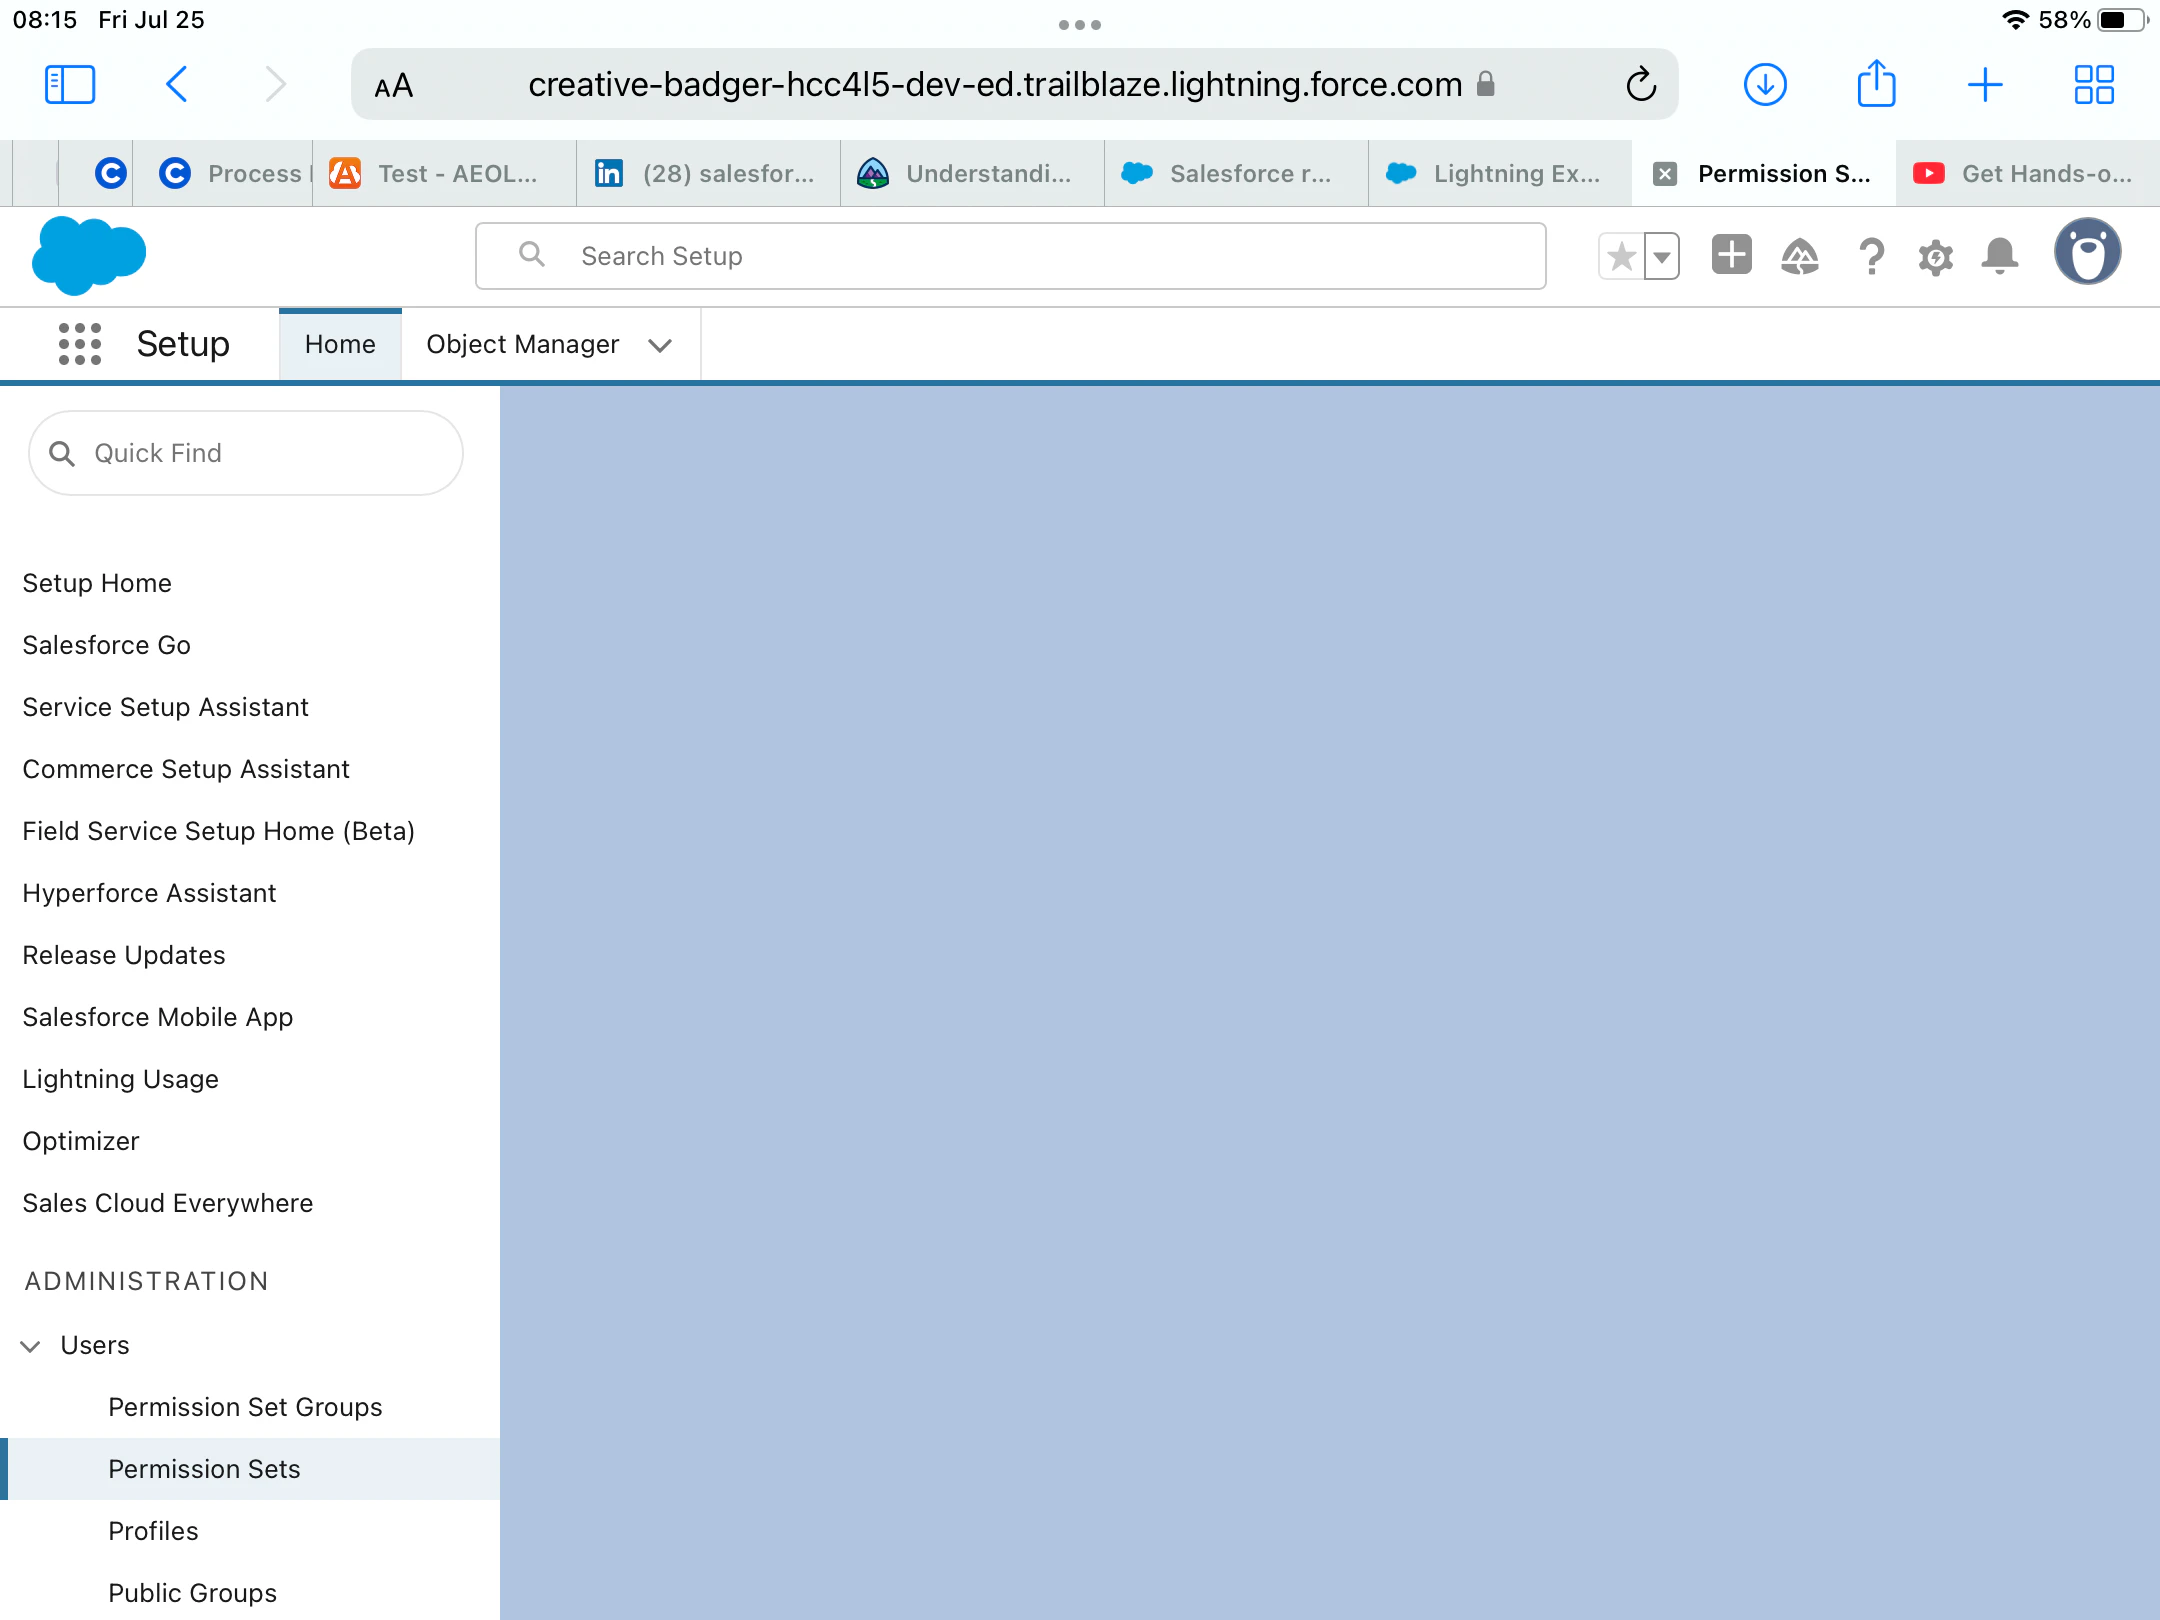The width and height of the screenshot is (2160, 1620).
Task: Open Sales Cloud Everywhere
Action: (x=168, y=1203)
